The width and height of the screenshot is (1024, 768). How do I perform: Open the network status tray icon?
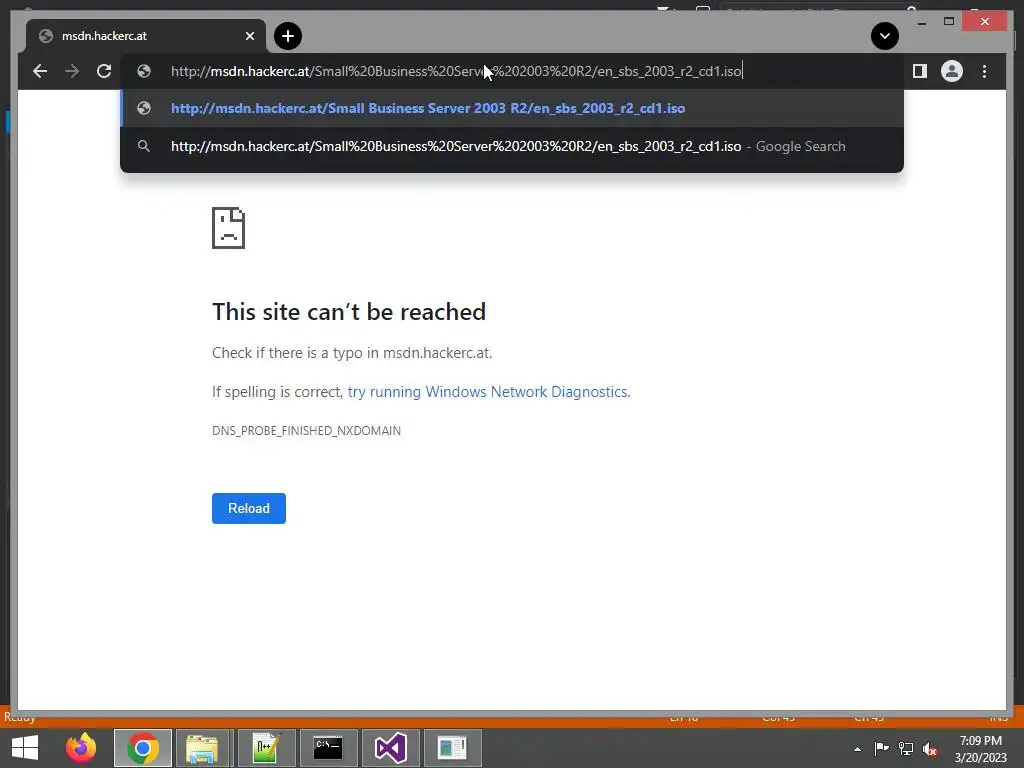[x=906, y=748]
